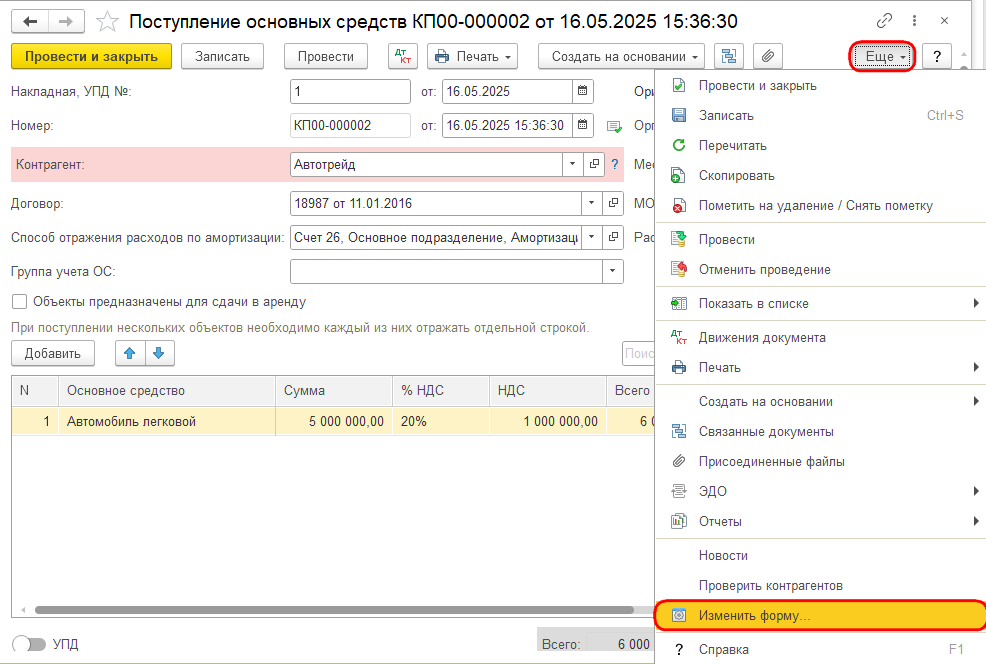Expand the Контрагент dropdown list
The image size is (986, 664).
click(x=572, y=164)
